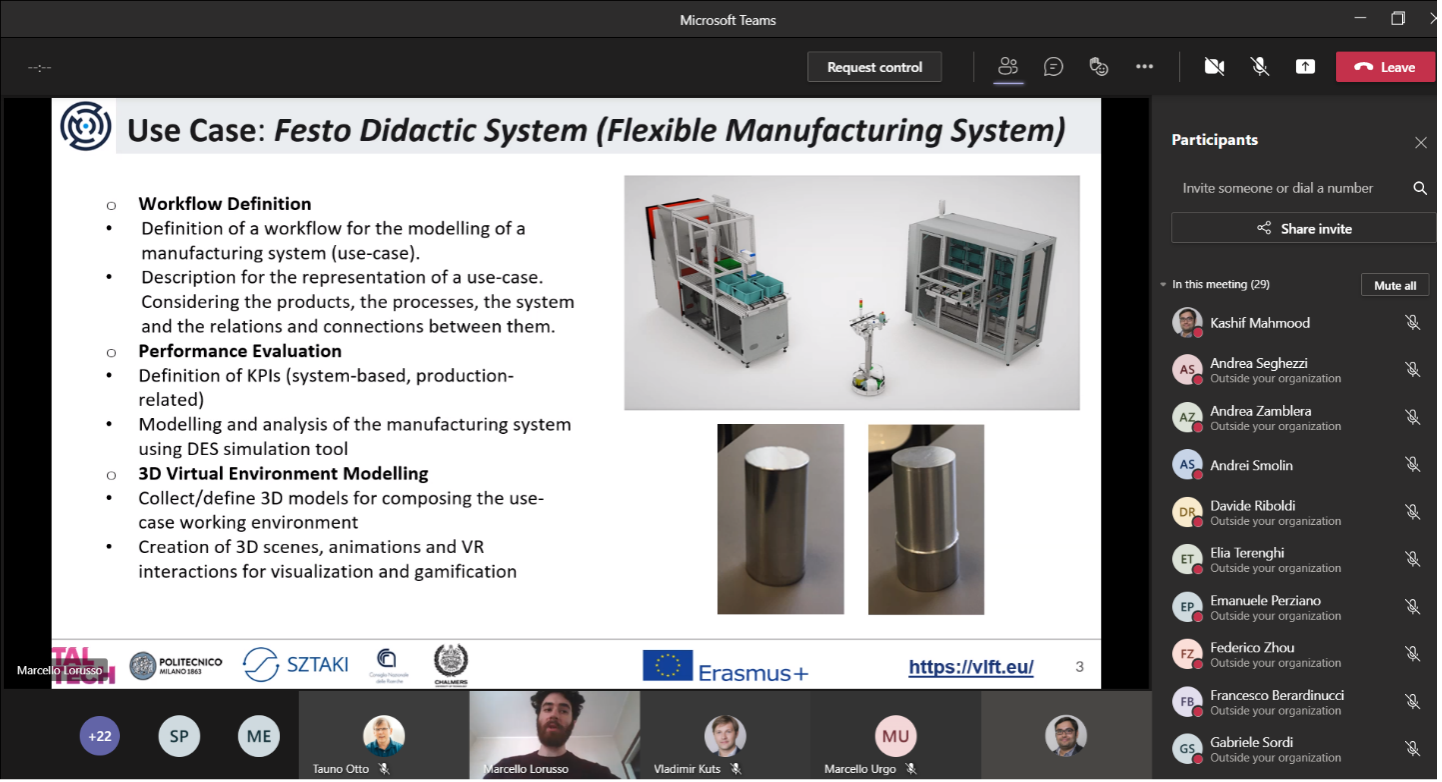Click the mic icon next to Andrea Zamblera
This screenshot has height=782, width=1442.
click(x=1412, y=417)
